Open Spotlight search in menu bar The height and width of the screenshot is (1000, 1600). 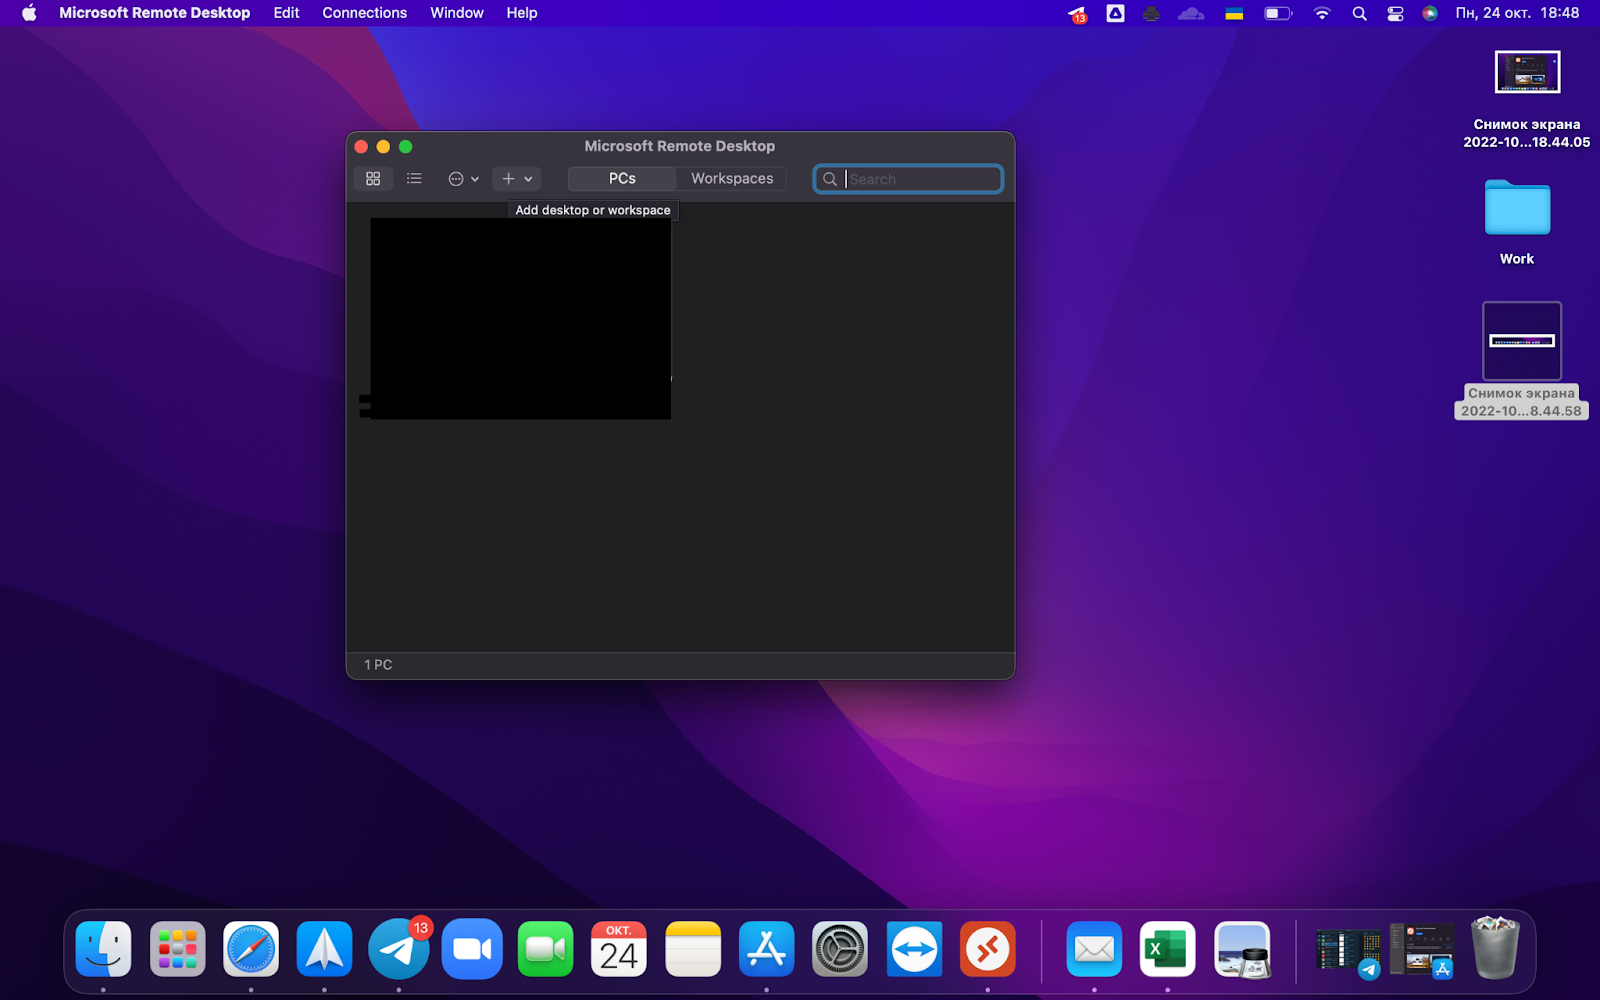1359,13
